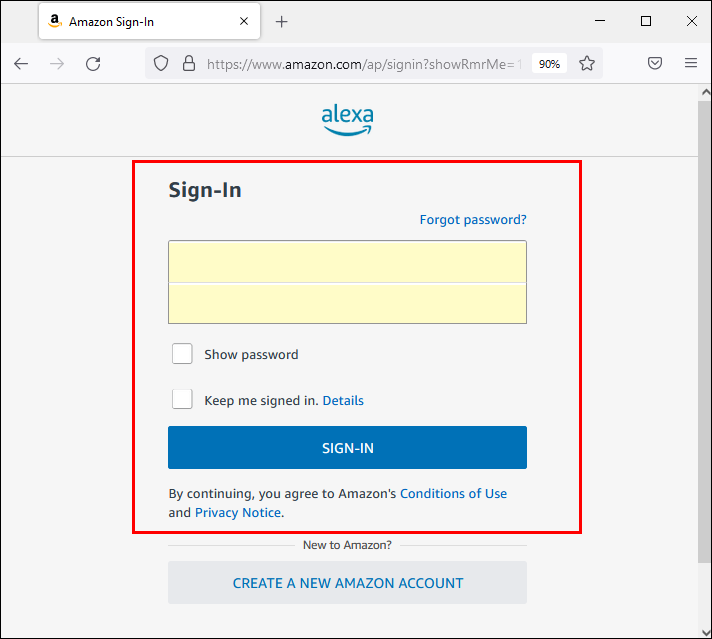Open a new tab with the plus icon
This screenshot has height=639, width=712.
coord(282,21)
